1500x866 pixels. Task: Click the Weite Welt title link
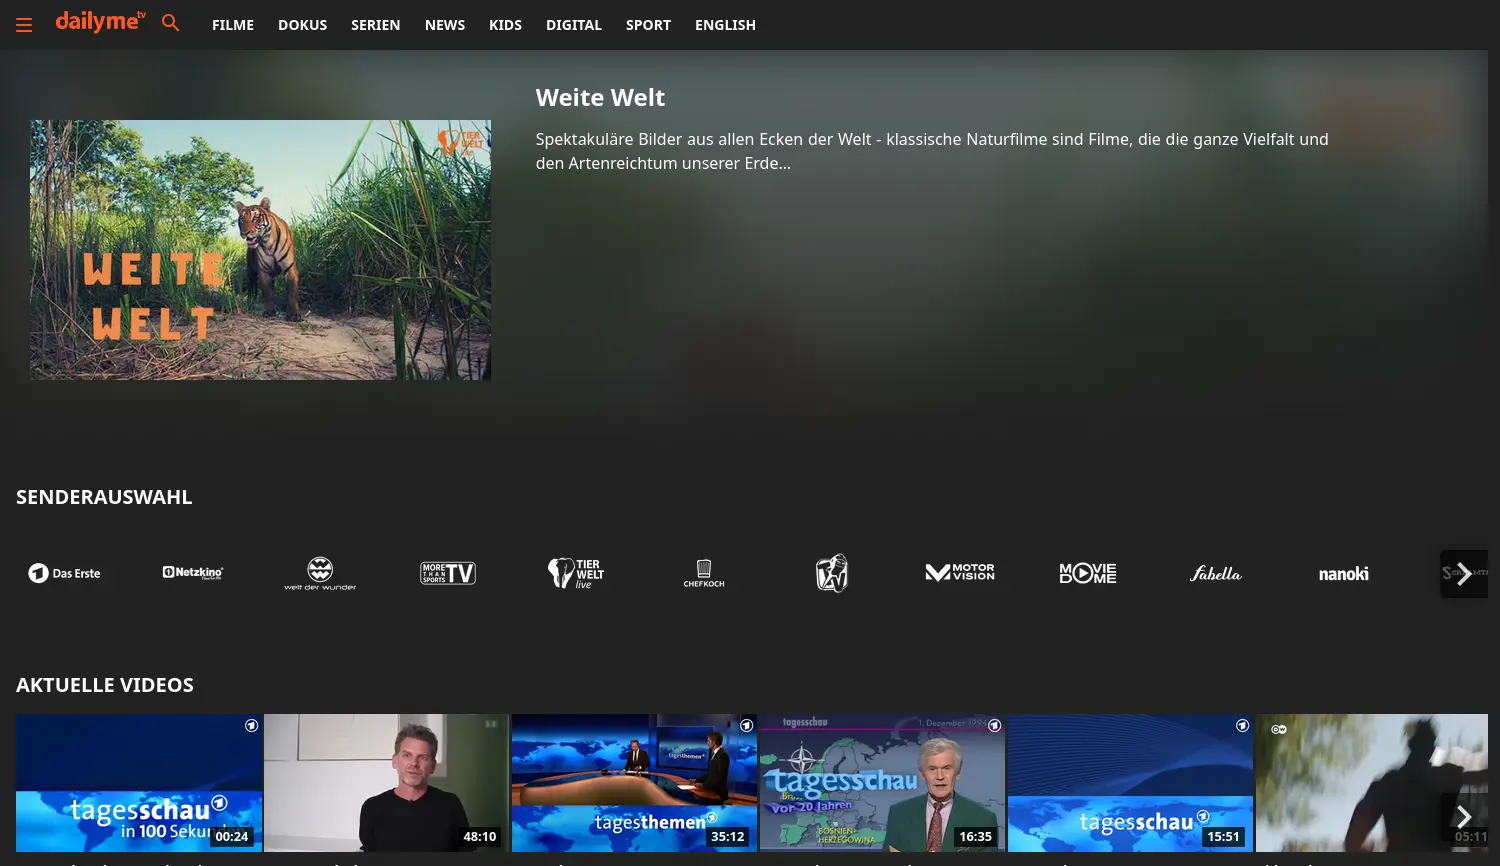pos(600,98)
